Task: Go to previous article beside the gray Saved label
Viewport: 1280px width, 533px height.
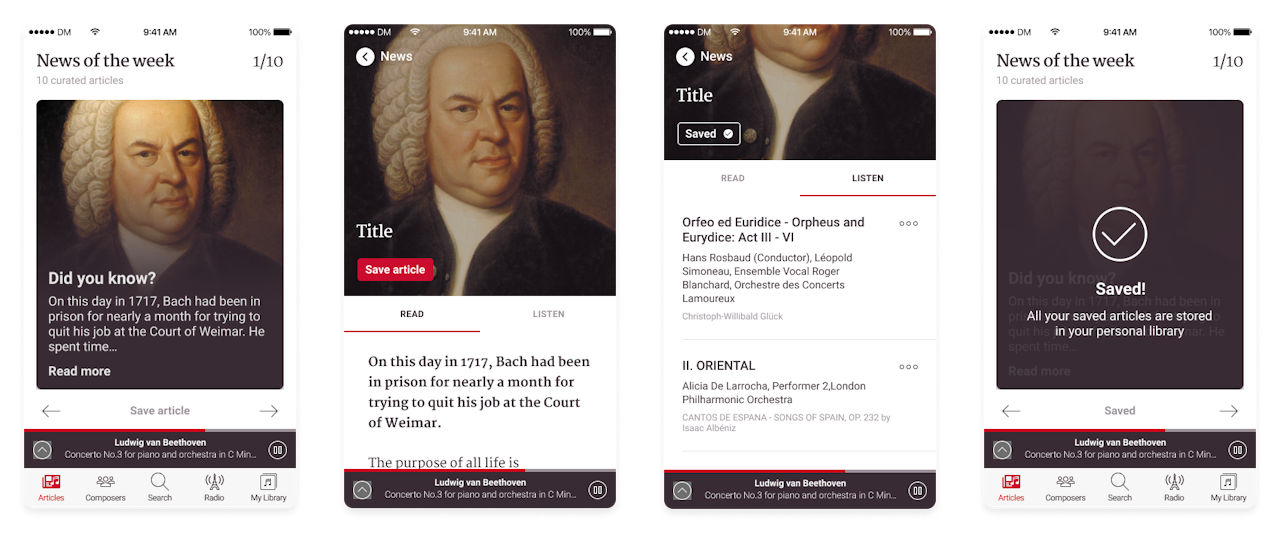Action: pos(1011,411)
